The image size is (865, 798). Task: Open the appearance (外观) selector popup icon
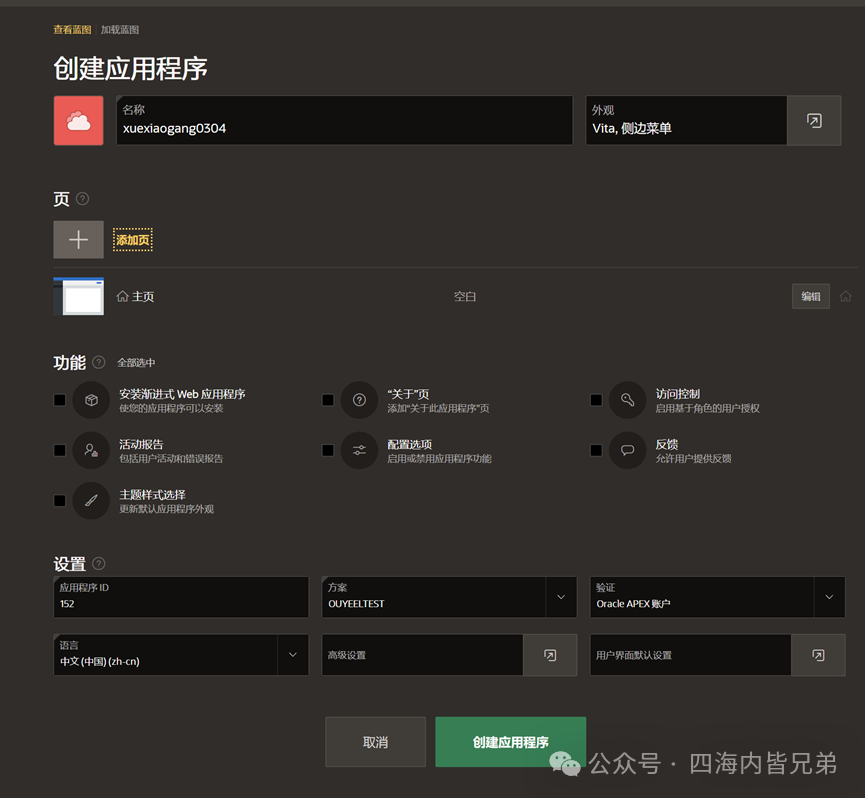pos(814,121)
